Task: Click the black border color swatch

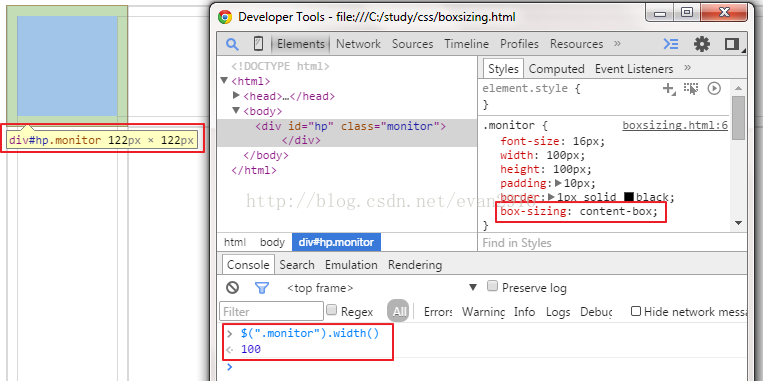Action: point(629,197)
